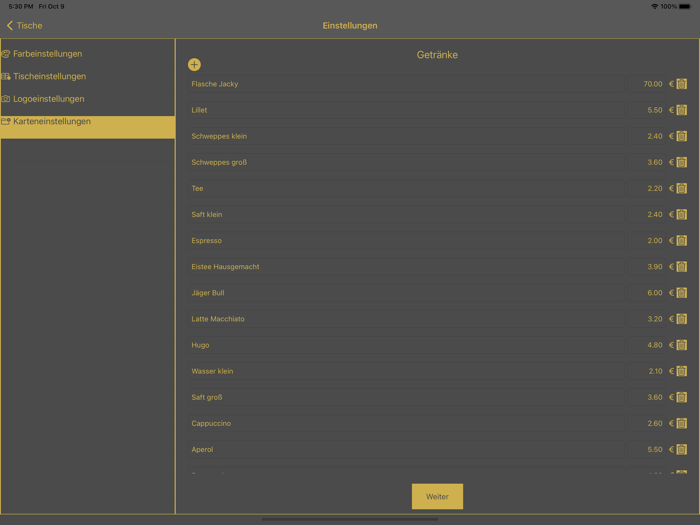Open Farbeinstellungen settings
Image resolution: width=700 pixels, height=525 pixels.
pyautogui.click(x=88, y=54)
